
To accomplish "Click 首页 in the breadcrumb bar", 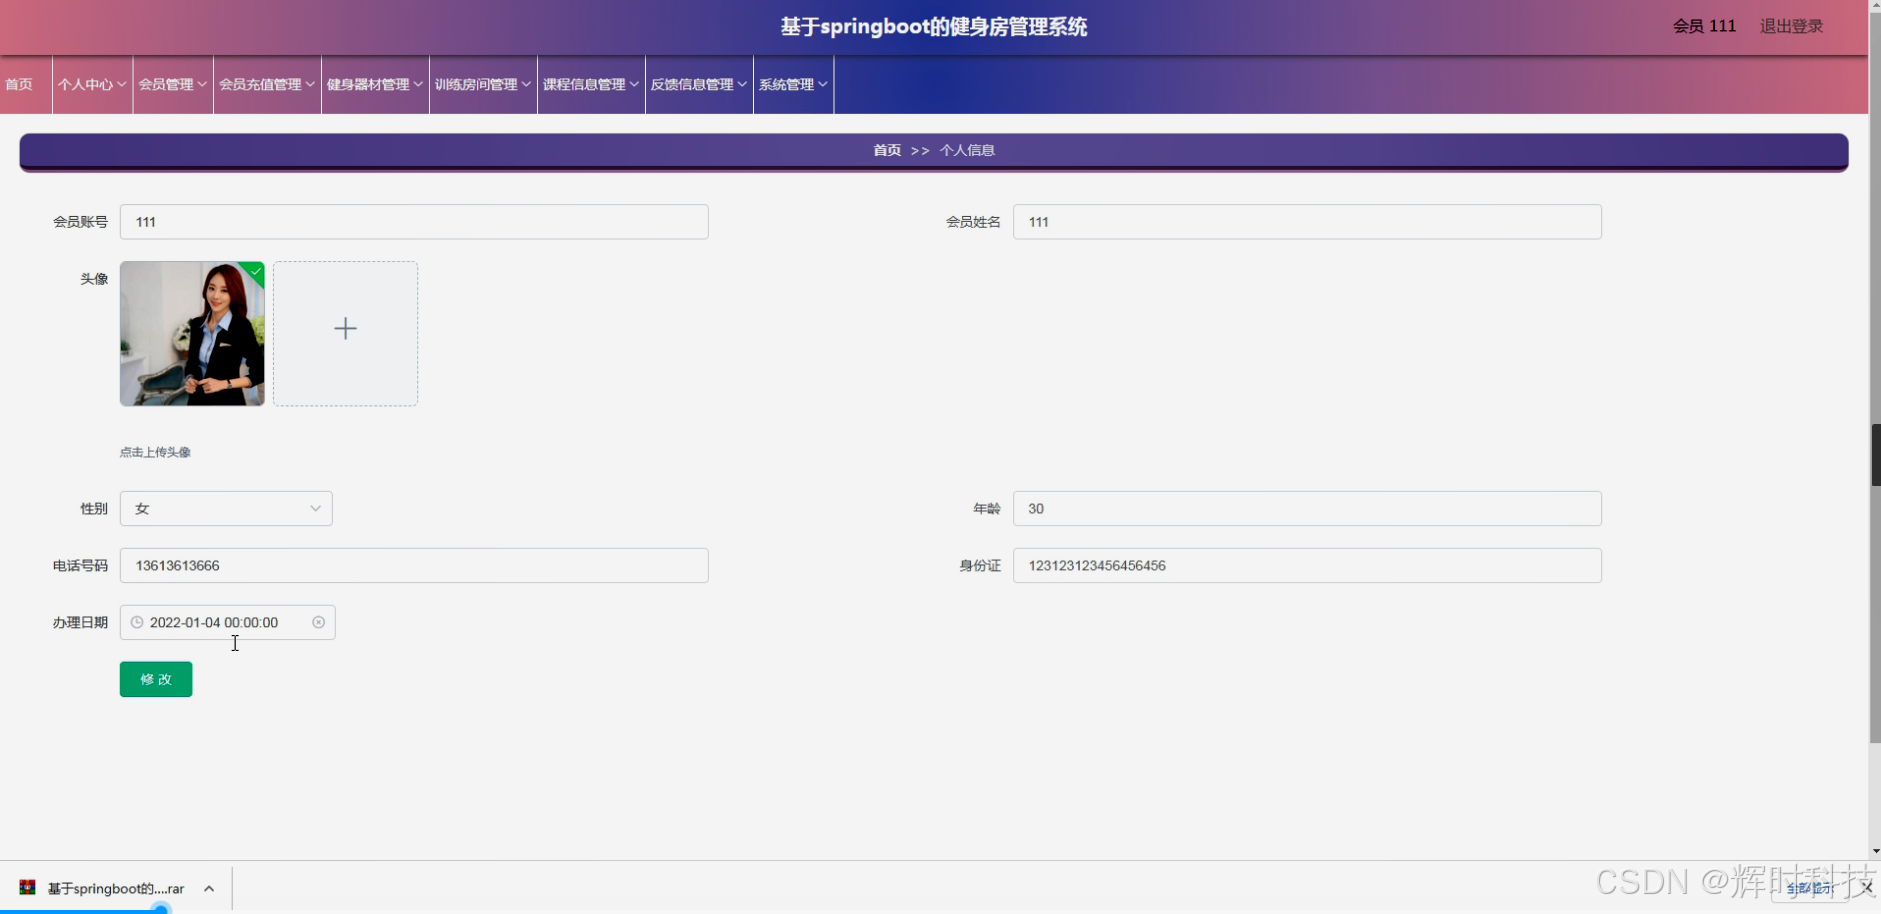I will (886, 150).
